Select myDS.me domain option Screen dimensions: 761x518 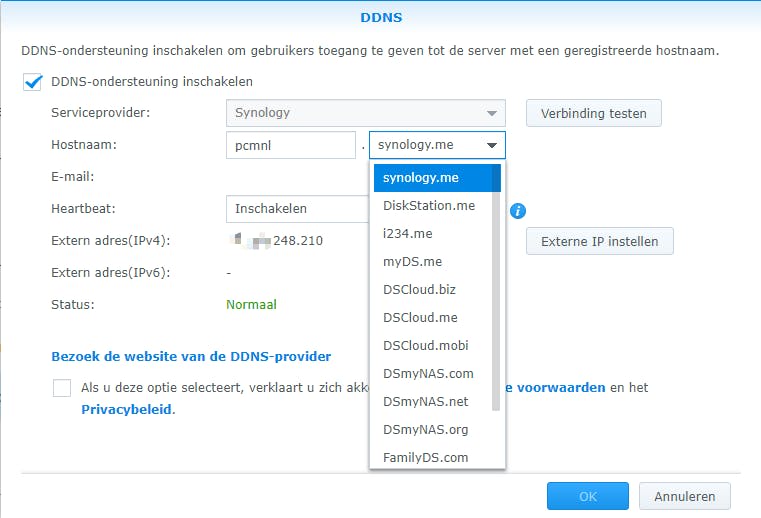tap(410, 262)
